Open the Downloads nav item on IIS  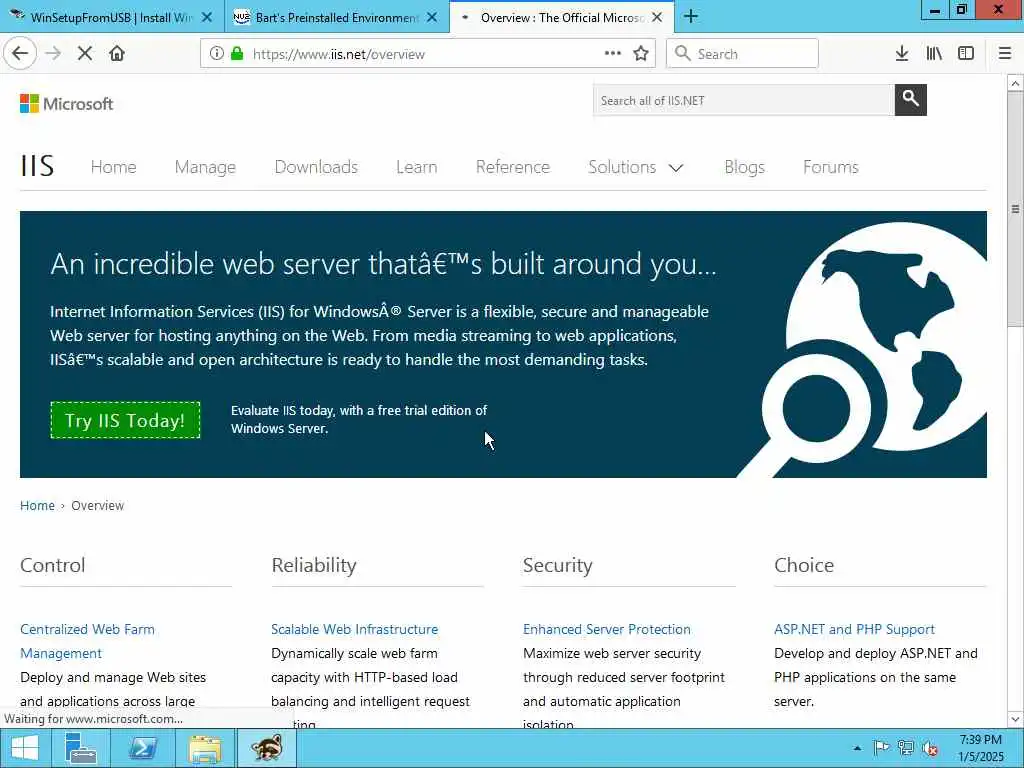coord(316,167)
